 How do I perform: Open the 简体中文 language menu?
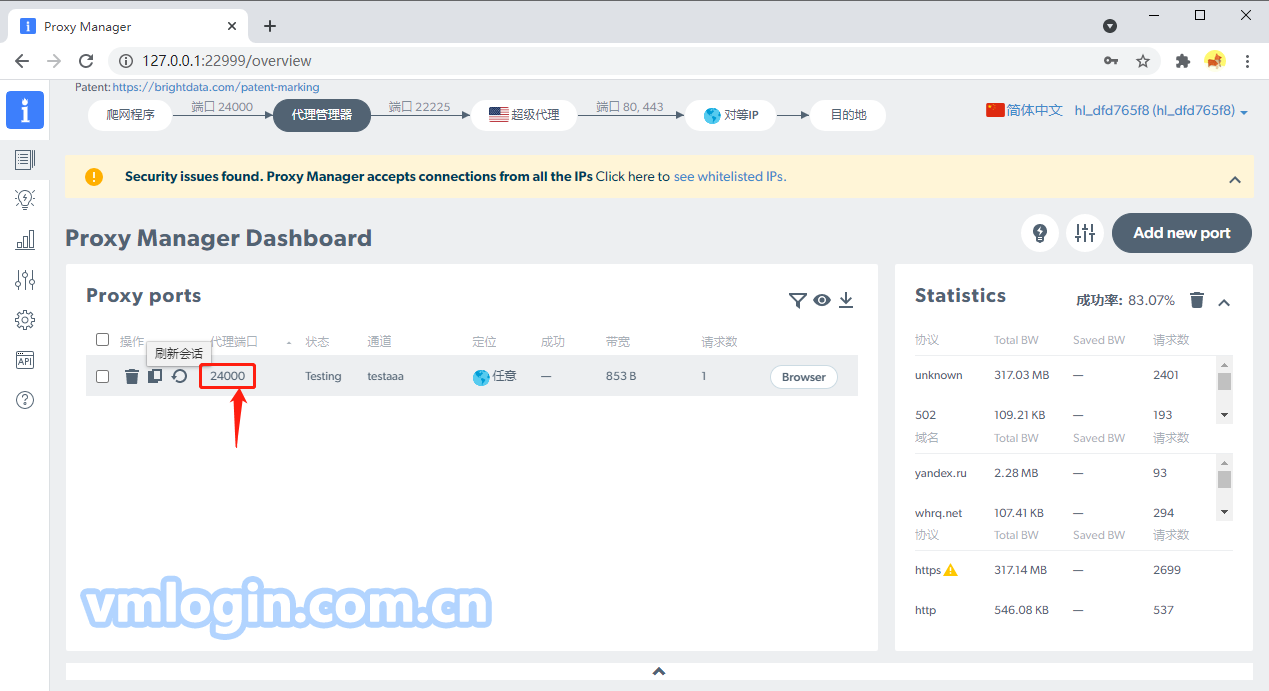click(1024, 111)
